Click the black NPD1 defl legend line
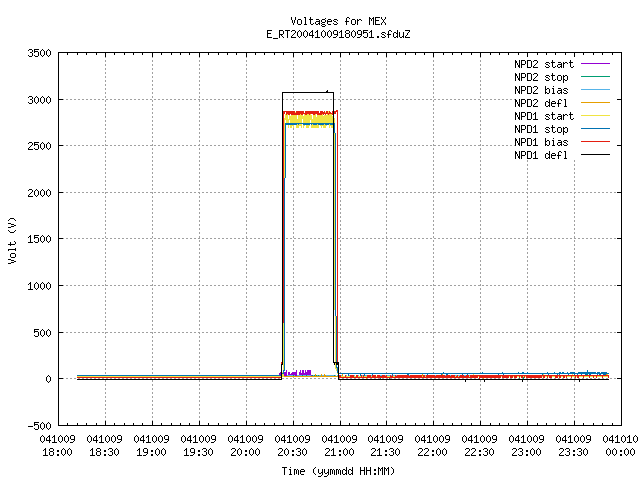Image resolution: width=640 pixels, height=480 pixels. tap(595, 155)
